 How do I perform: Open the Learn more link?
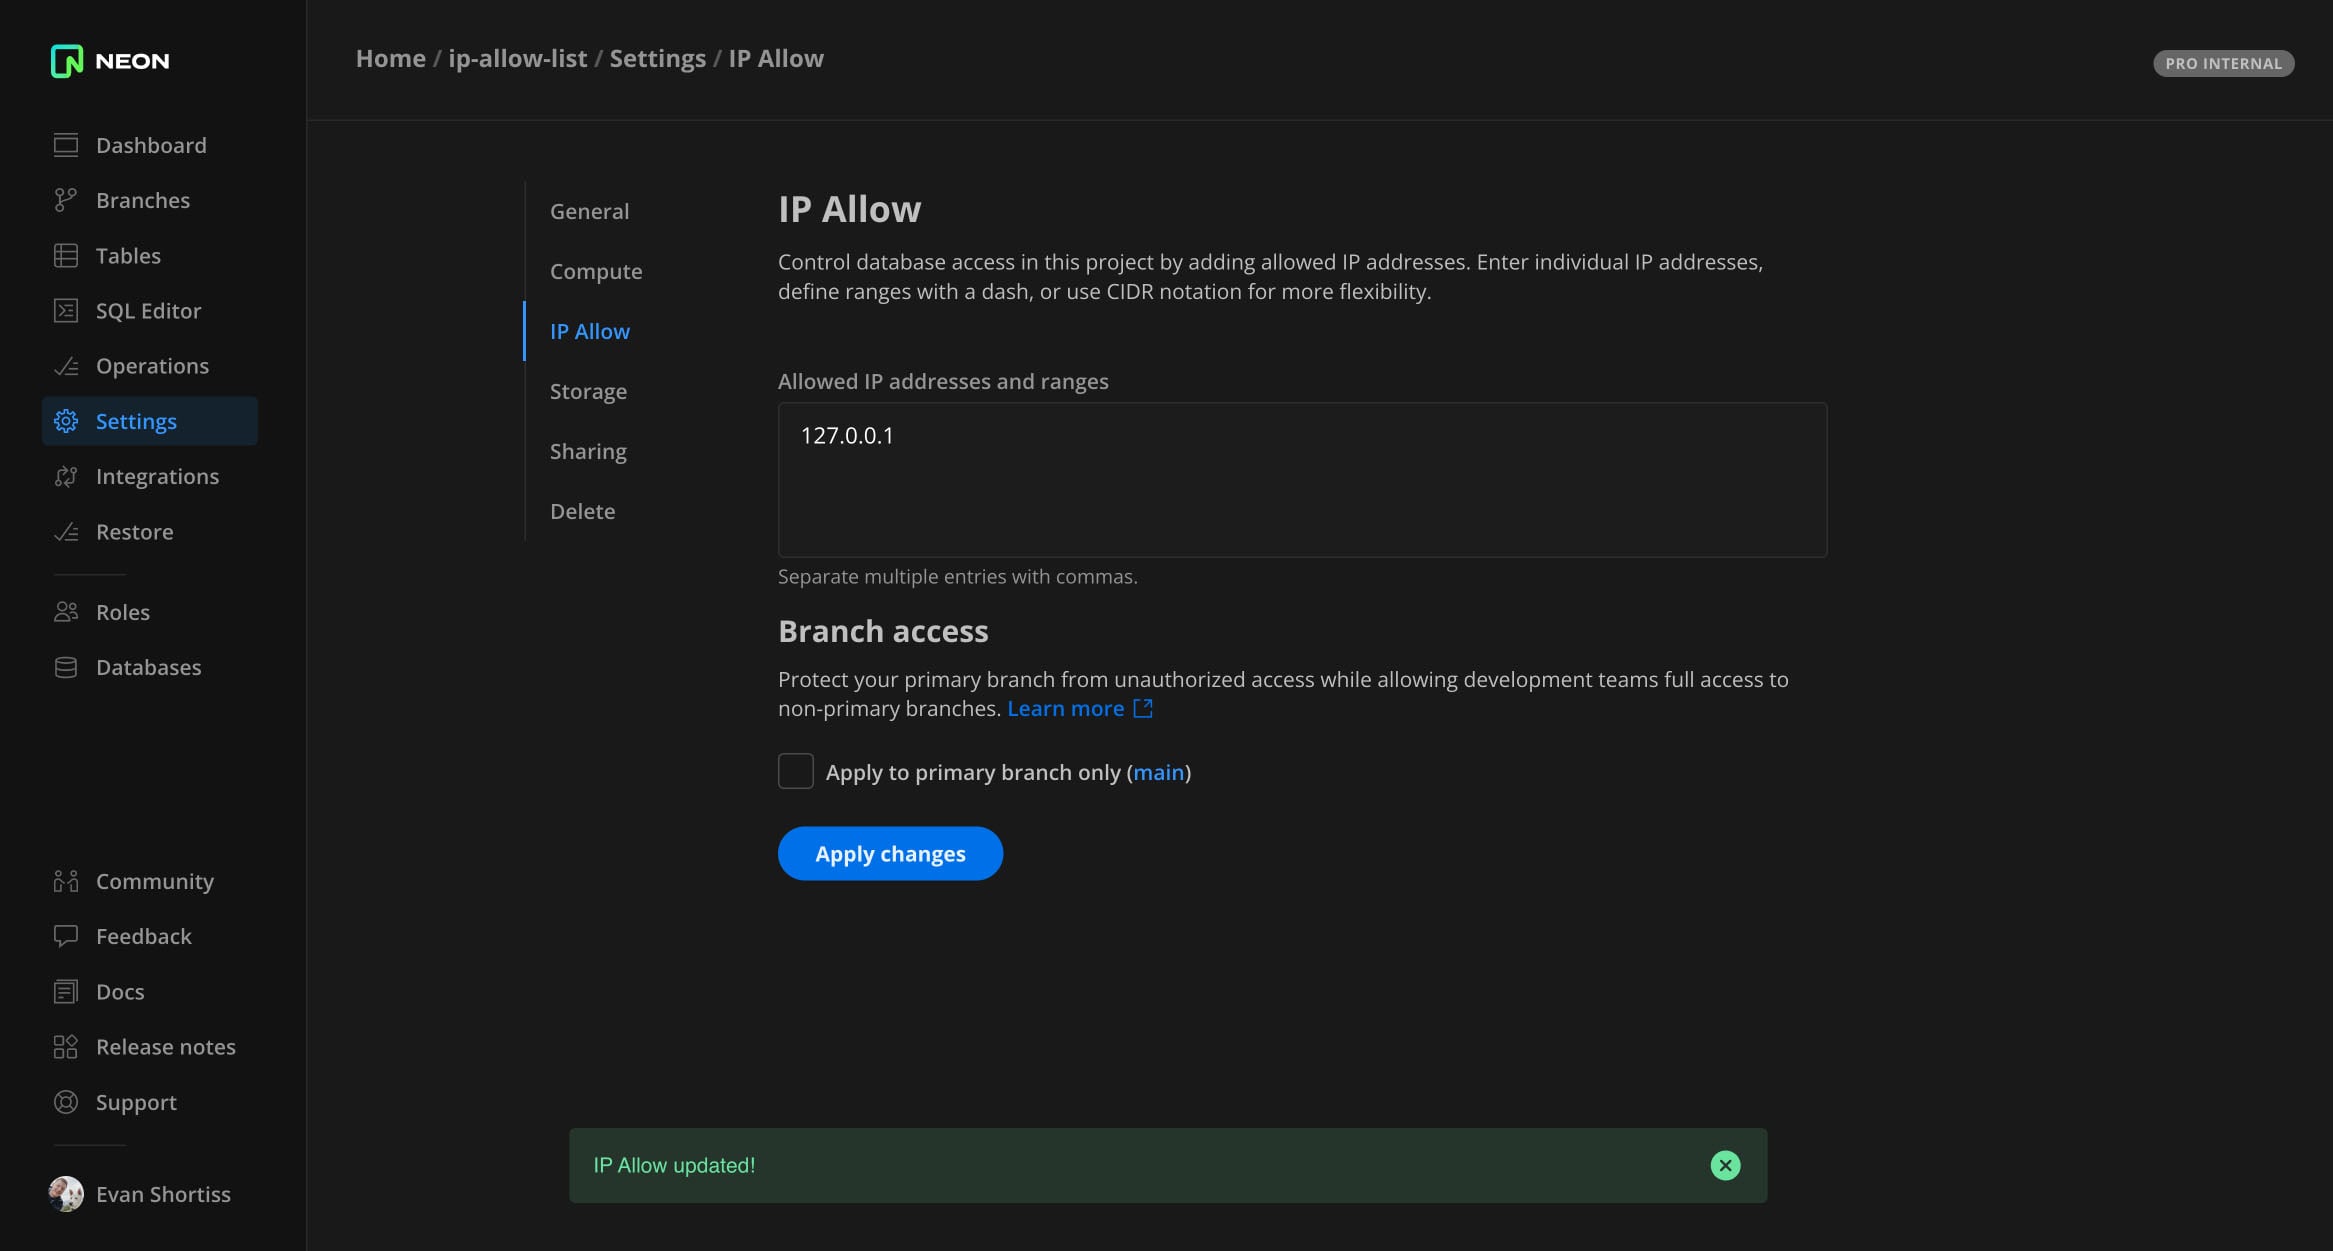(x=1066, y=708)
